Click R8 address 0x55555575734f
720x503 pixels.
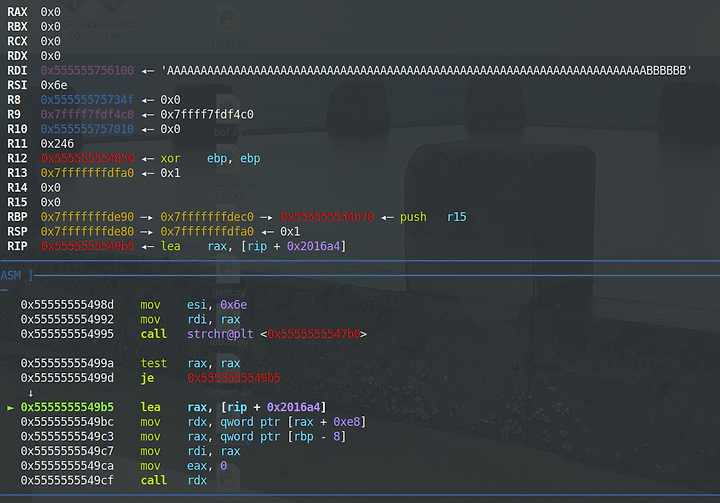tap(87, 100)
